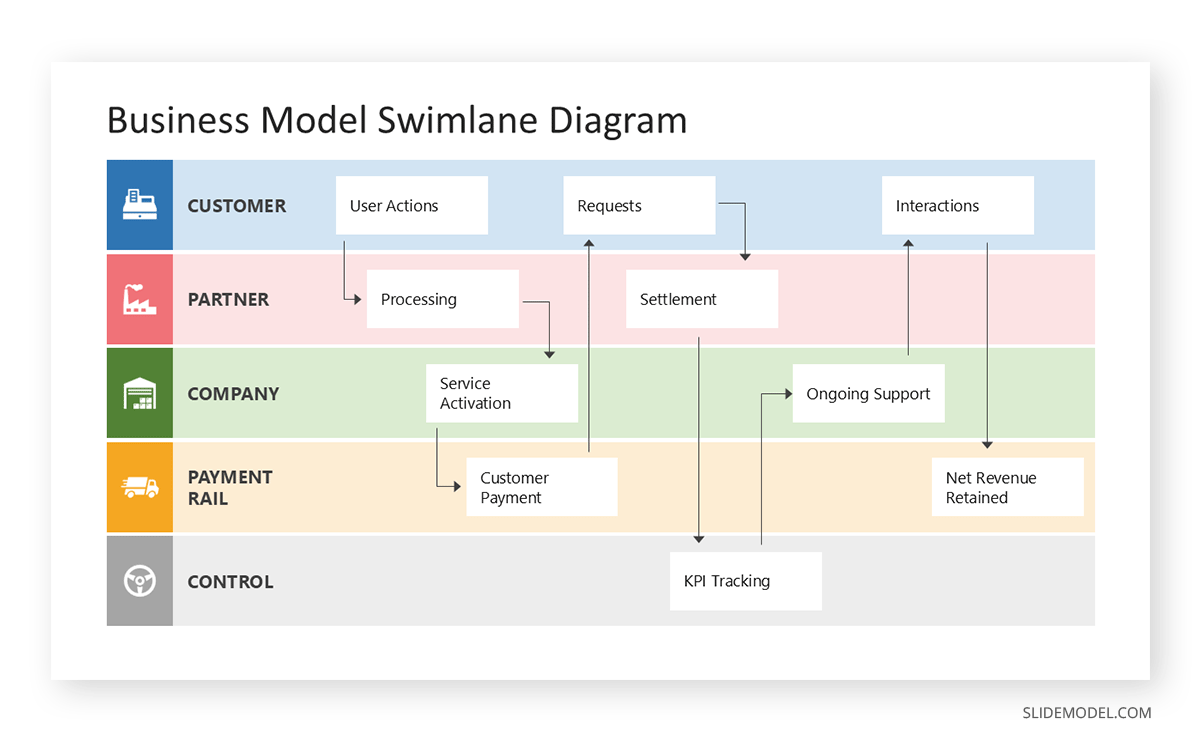Click the Requests box in Customer lane
The height and width of the screenshot is (743, 1200).
click(639, 205)
